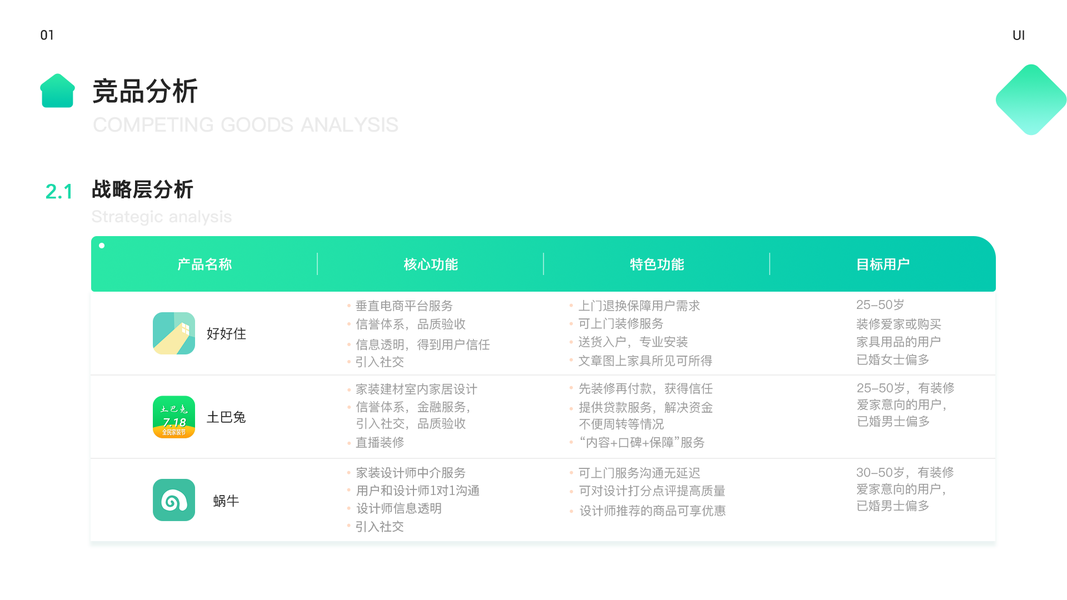
Task: Click the product name 土巴兔
Action: pyautogui.click(x=227, y=417)
